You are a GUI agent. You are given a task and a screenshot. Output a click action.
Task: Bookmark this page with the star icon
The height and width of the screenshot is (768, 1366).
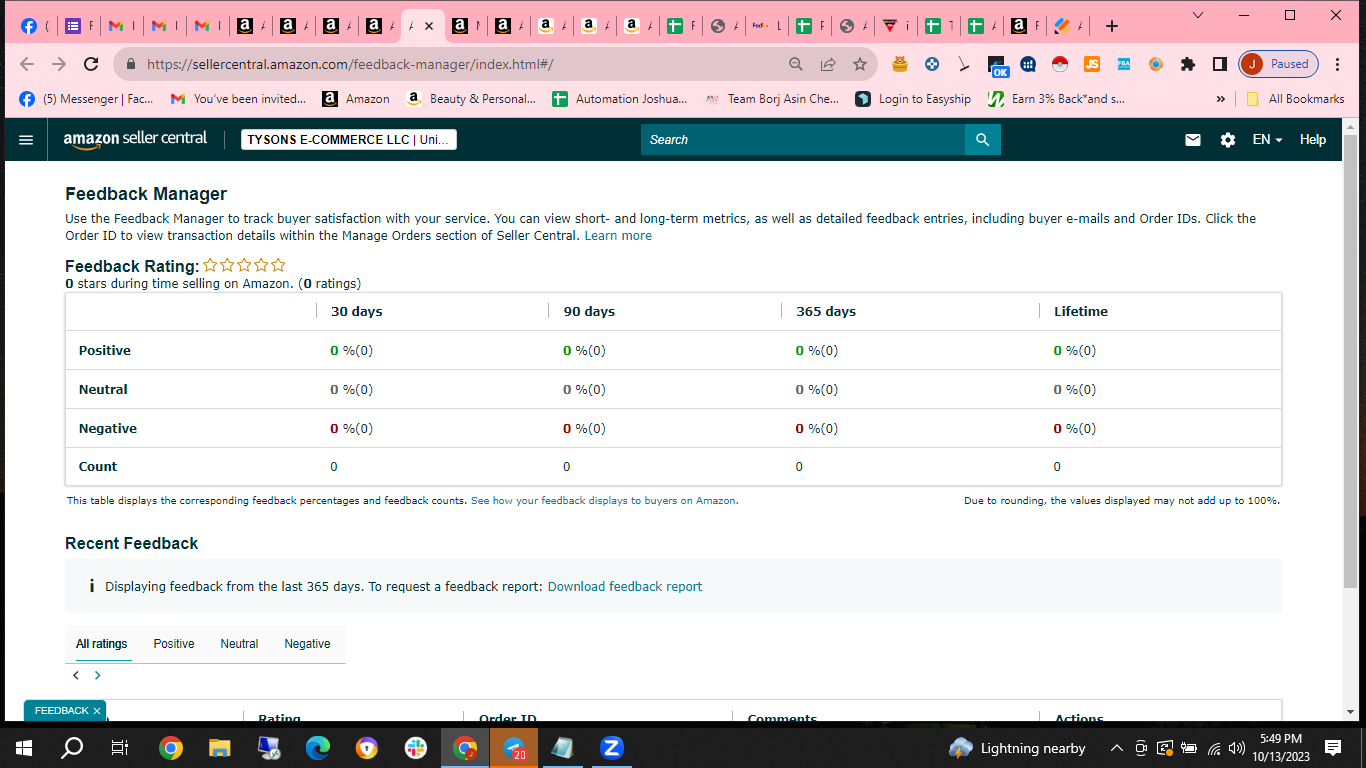coord(860,64)
